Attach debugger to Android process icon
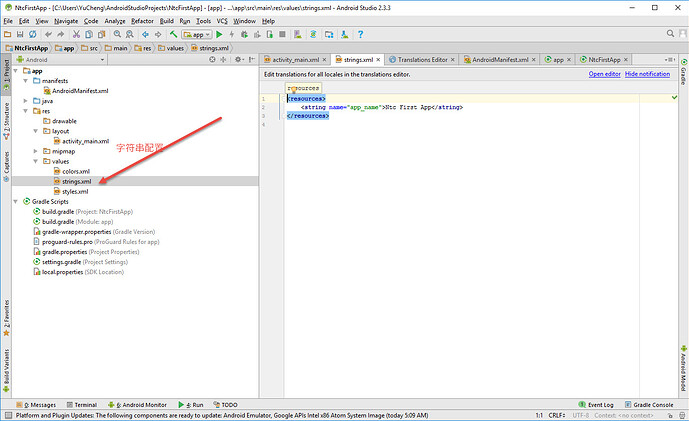689x421 pixels. [270, 34]
